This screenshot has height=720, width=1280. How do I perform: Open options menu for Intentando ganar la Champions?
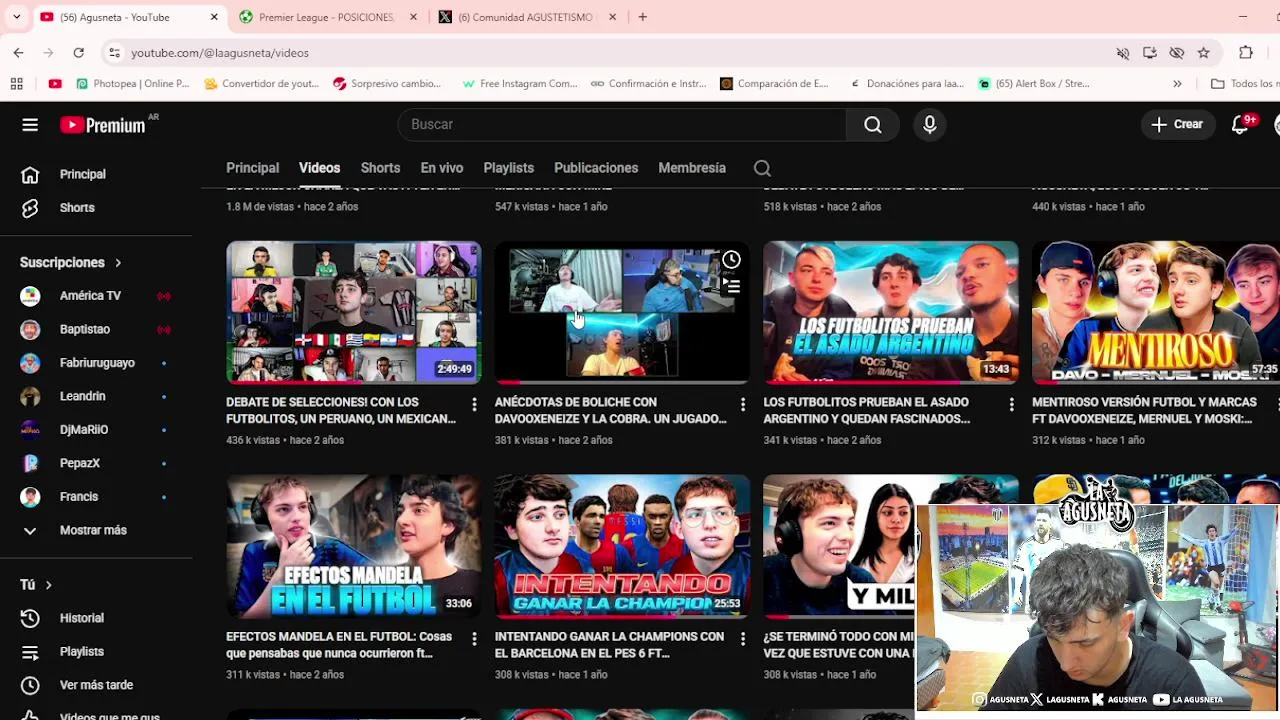pyautogui.click(x=742, y=638)
